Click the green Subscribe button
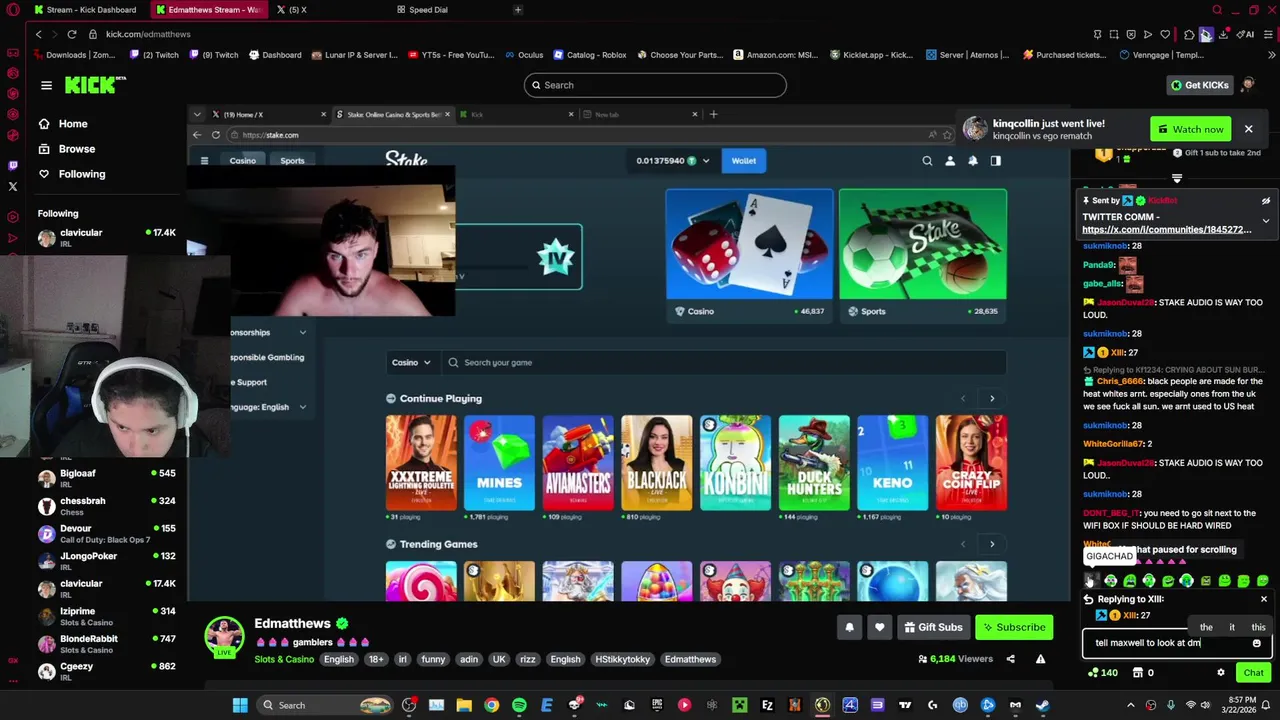Screen dimensions: 1280x720 point(1014,627)
